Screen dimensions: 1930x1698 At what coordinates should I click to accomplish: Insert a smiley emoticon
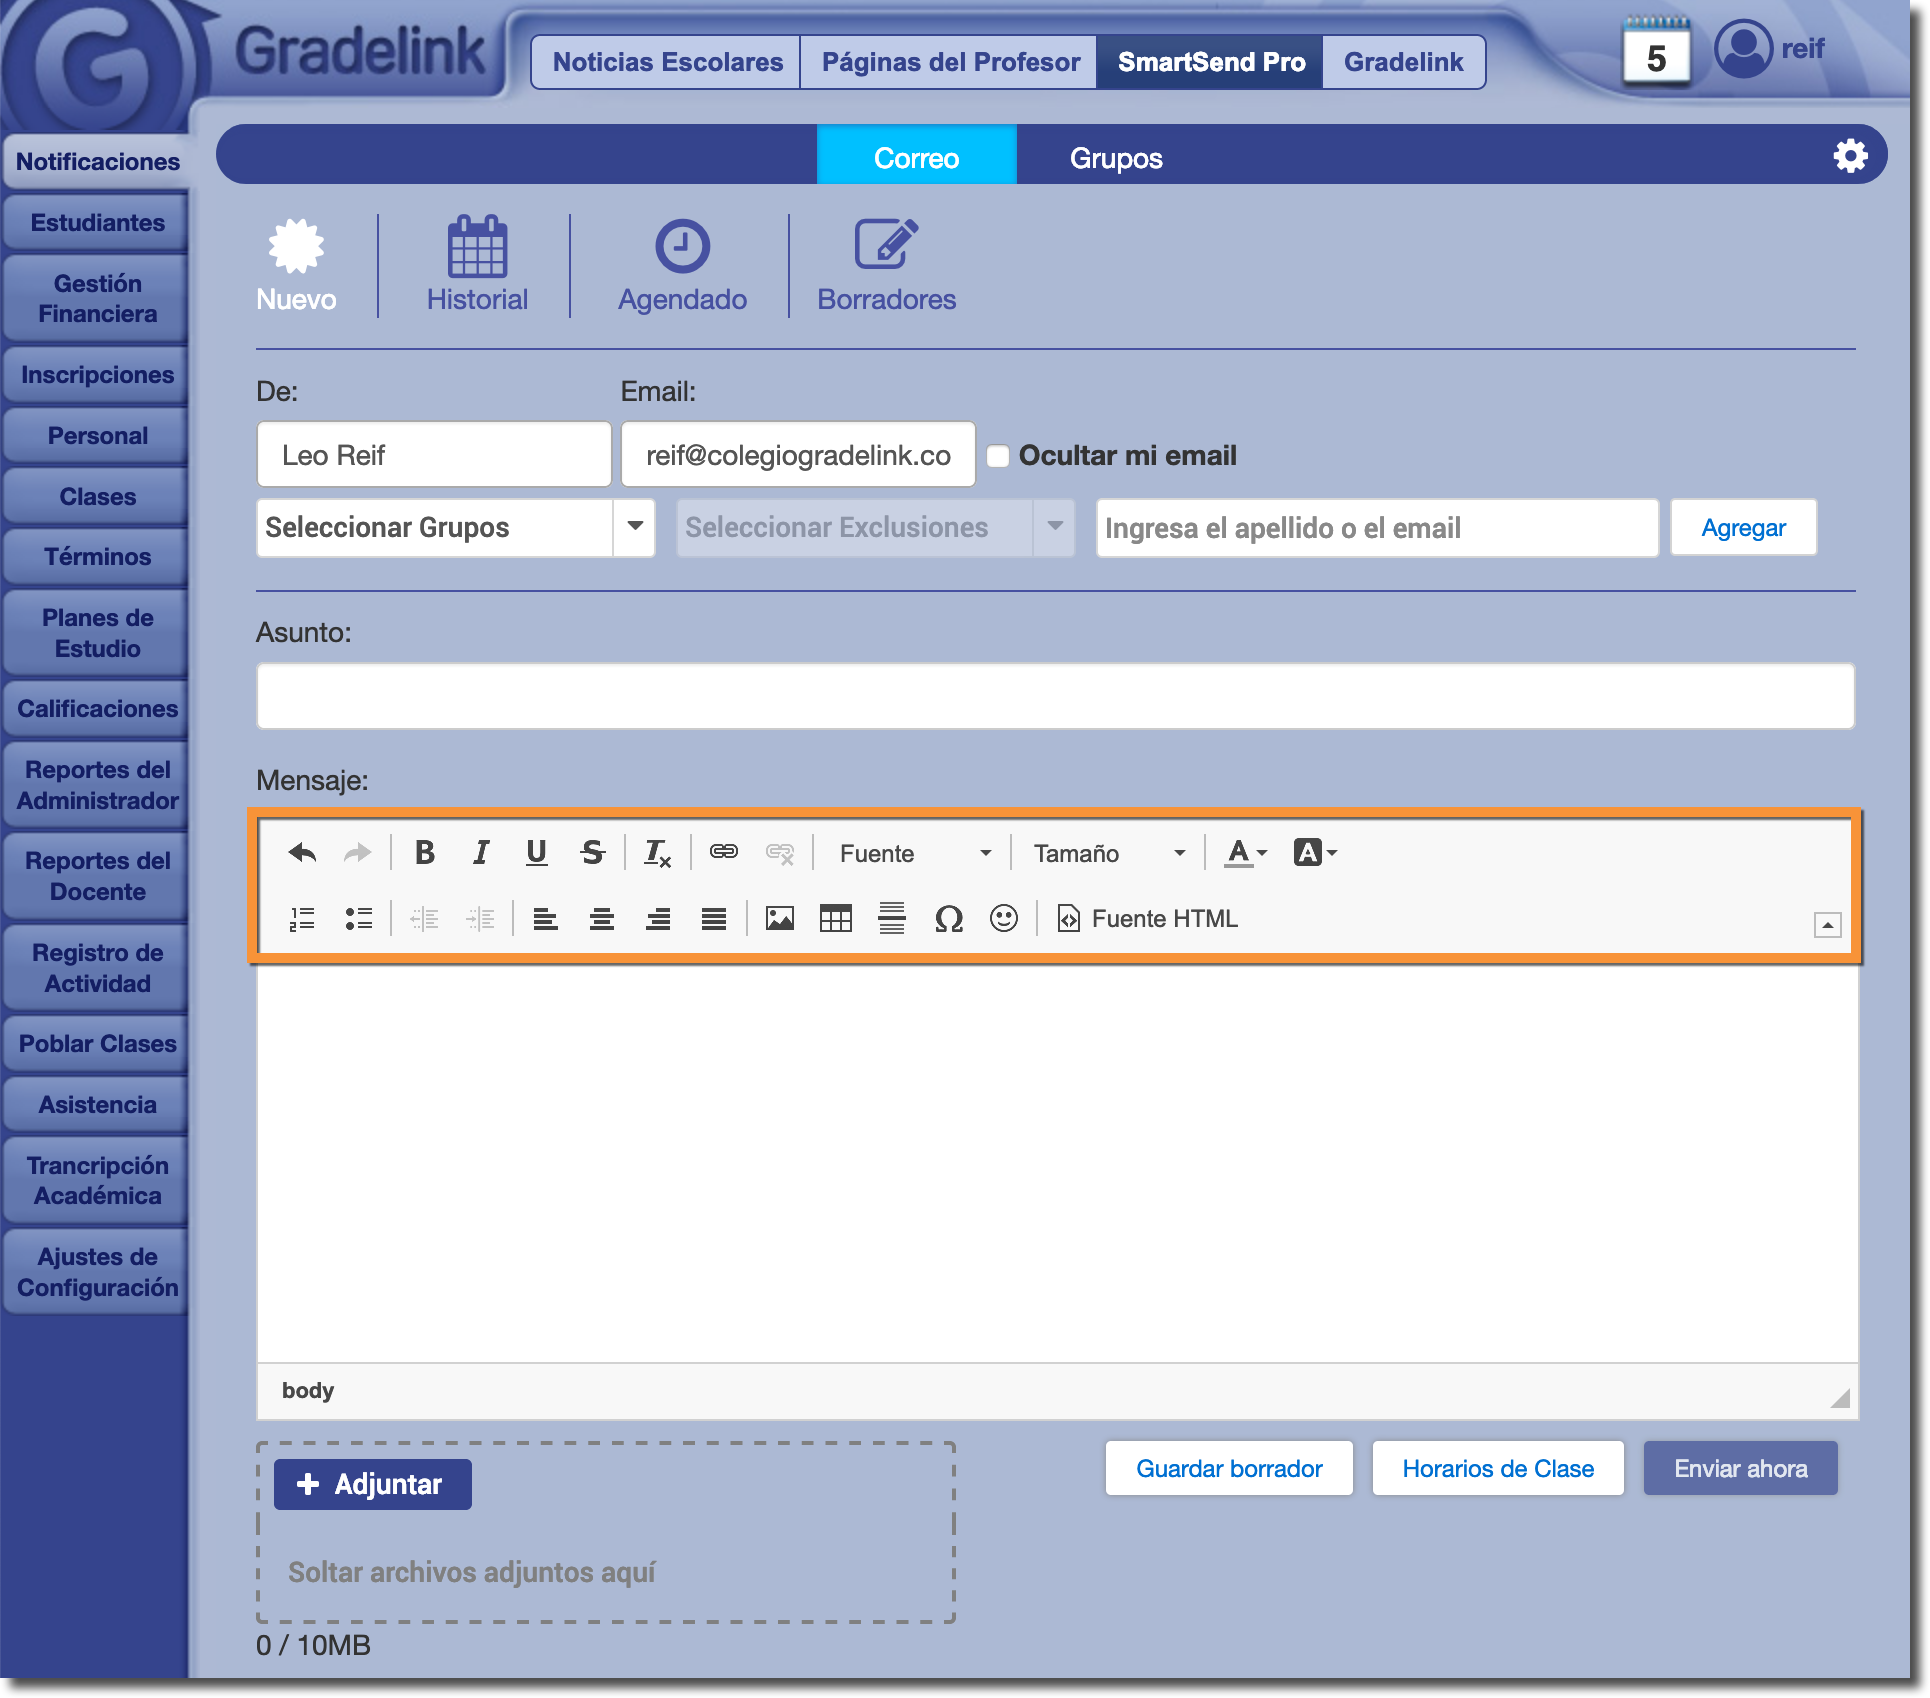click(1003, 918)
